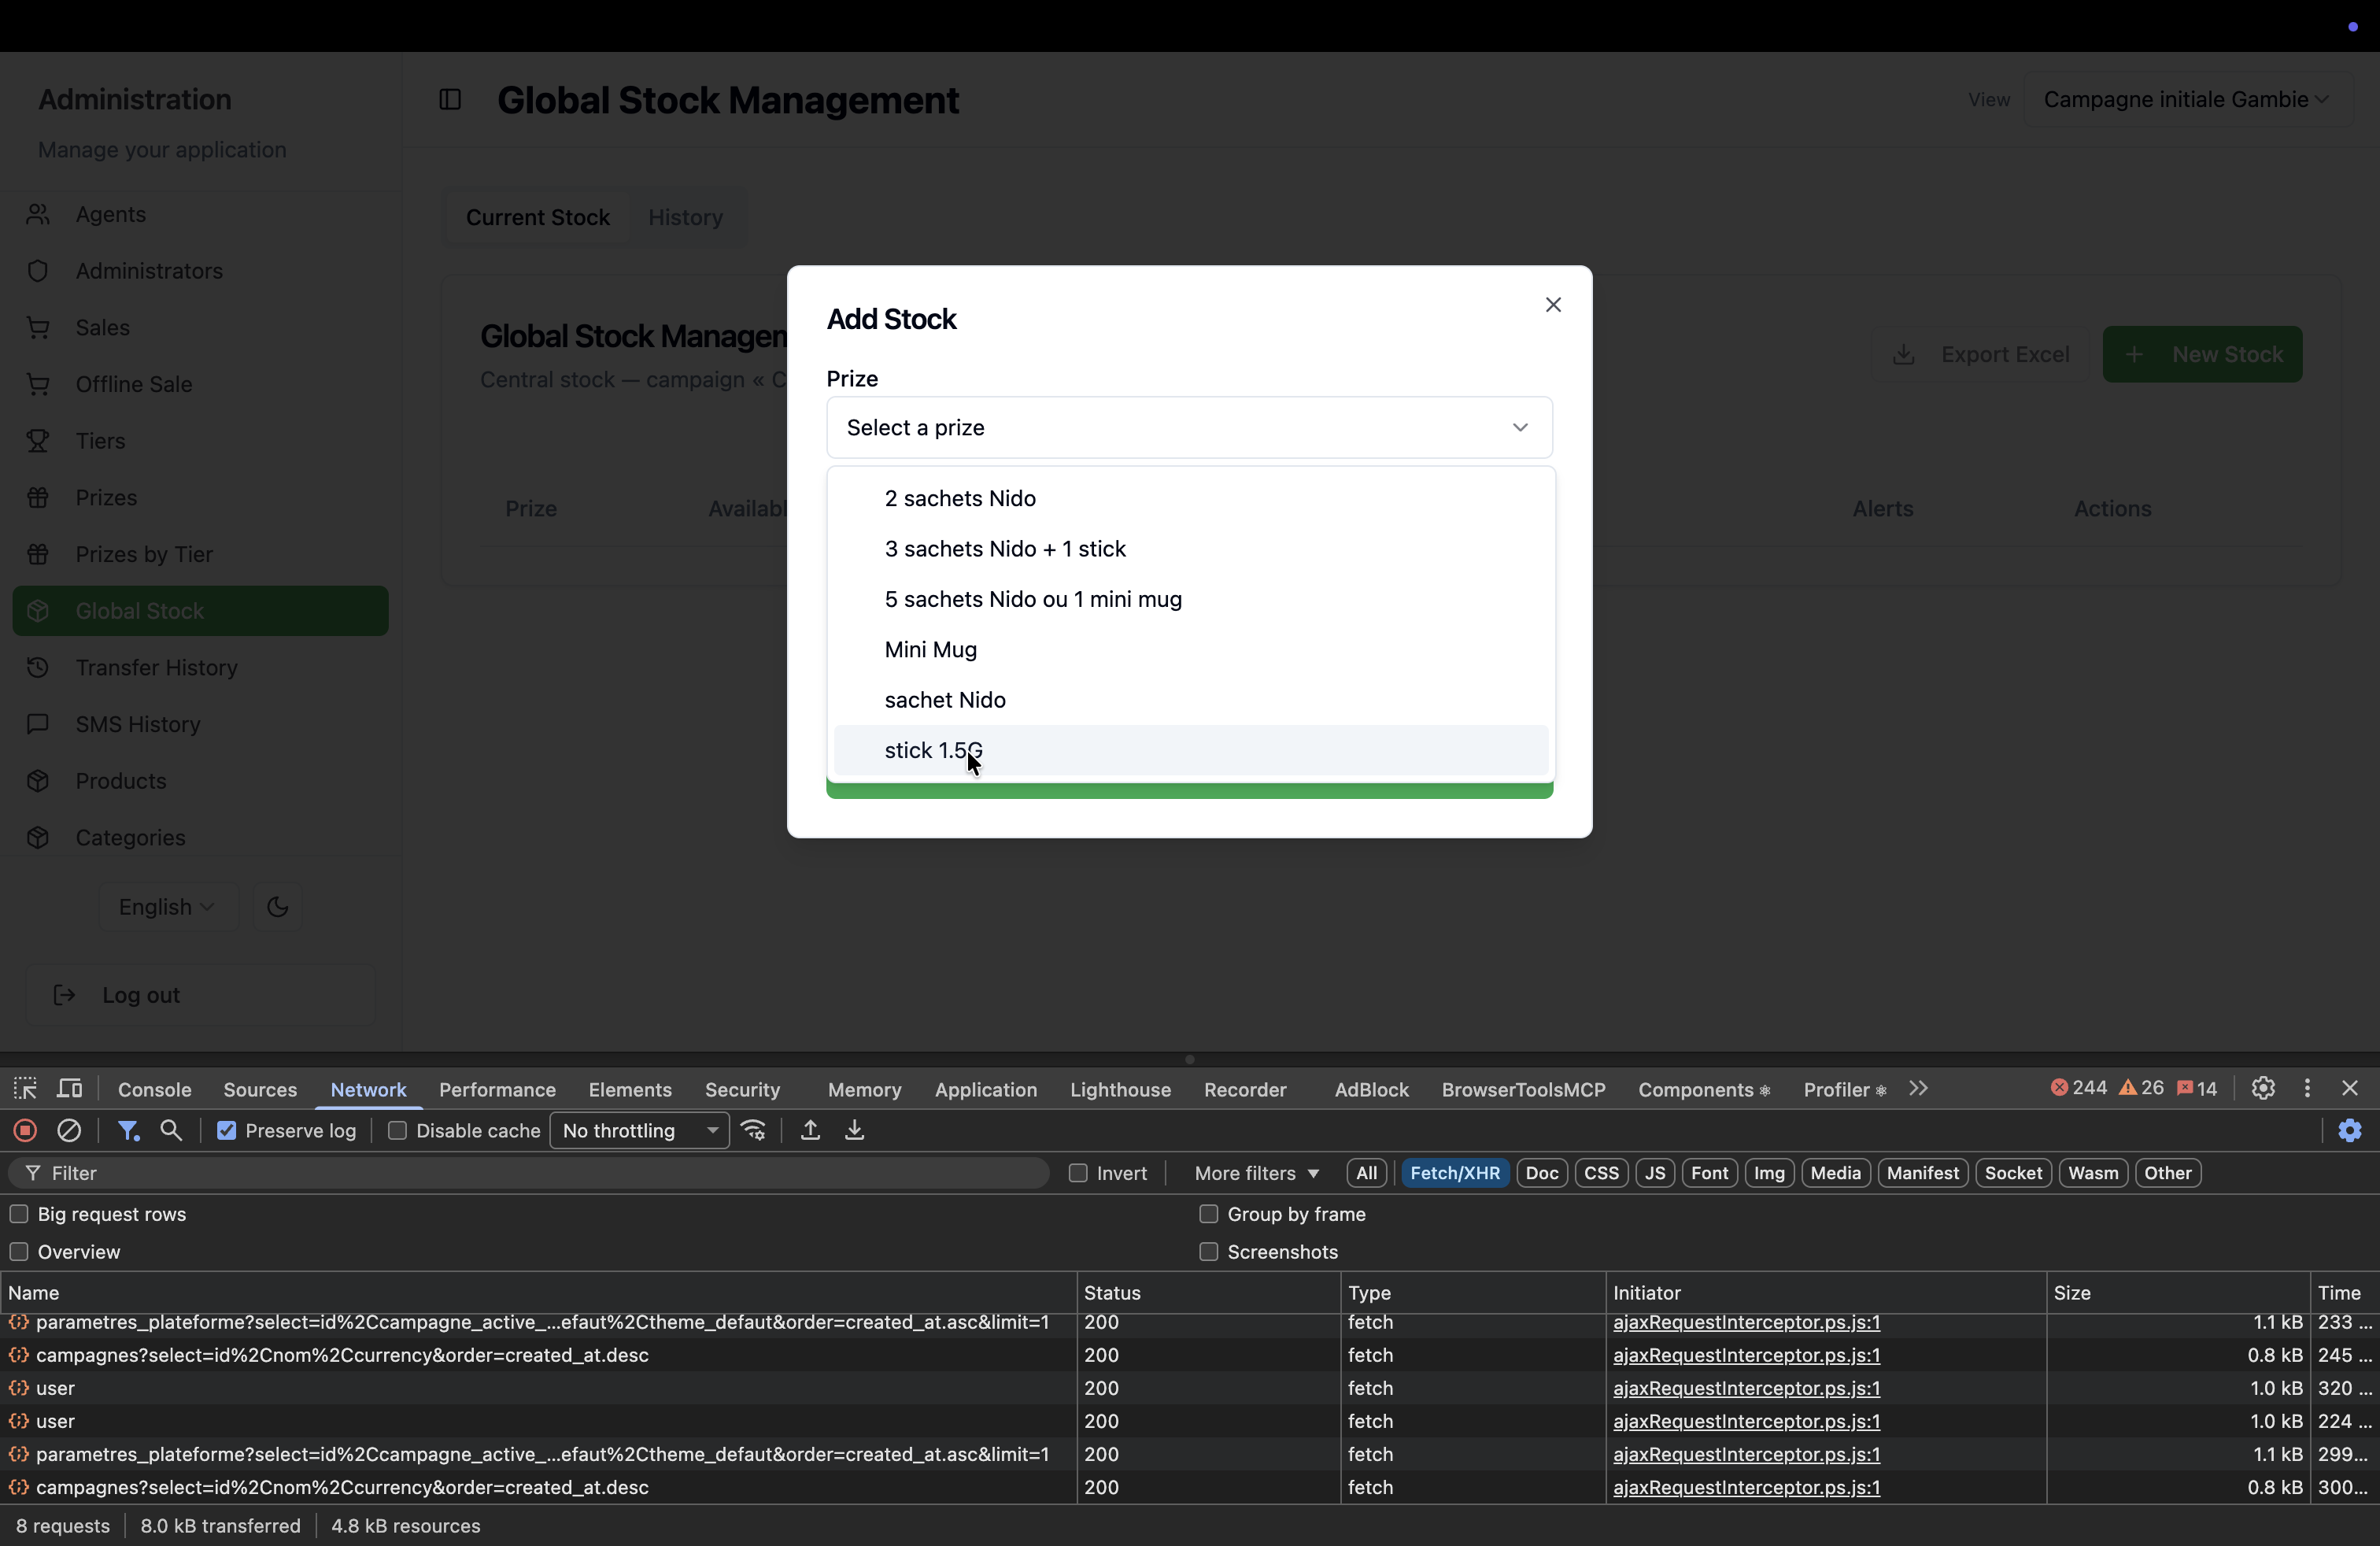Disable the Preserve log checkbox
Viewport: 2380px width, 1546px height.
pos(227,1130)
